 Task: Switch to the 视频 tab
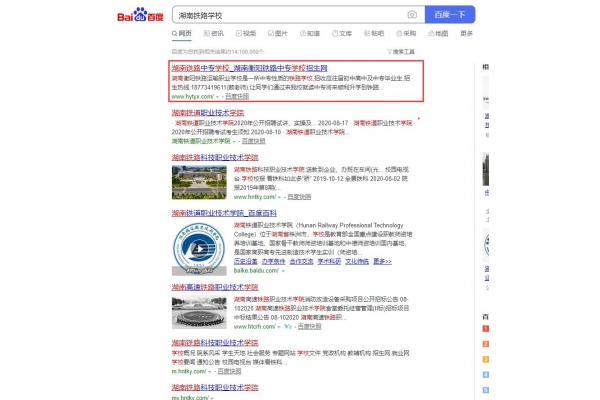tap(246, 33)
